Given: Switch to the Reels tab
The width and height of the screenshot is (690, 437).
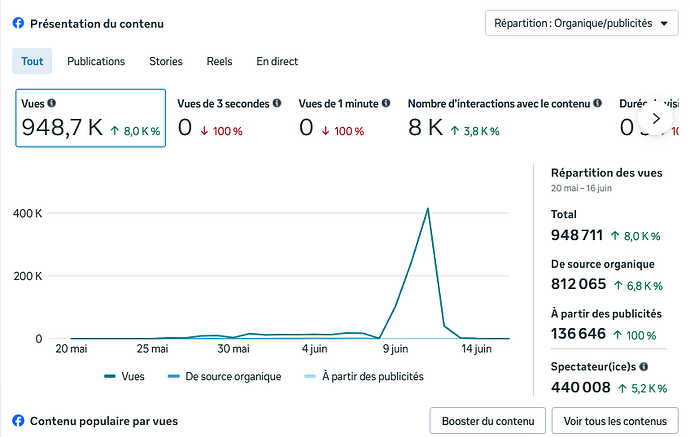Looking at the screenshot, I should pyautogui.click(x=219, y=61).
